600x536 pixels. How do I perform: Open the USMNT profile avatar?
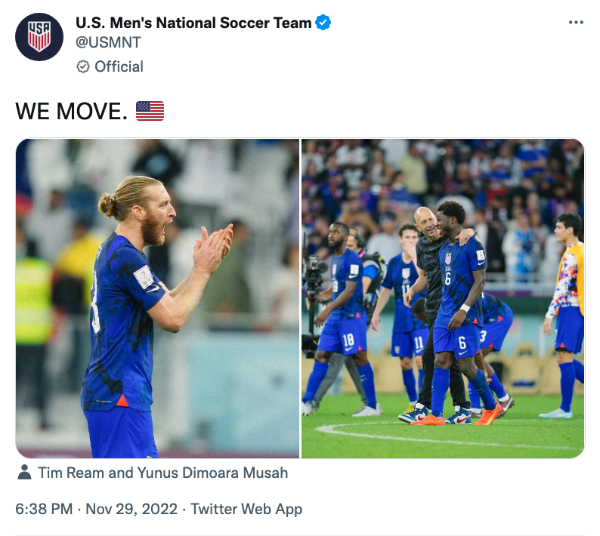39,38
